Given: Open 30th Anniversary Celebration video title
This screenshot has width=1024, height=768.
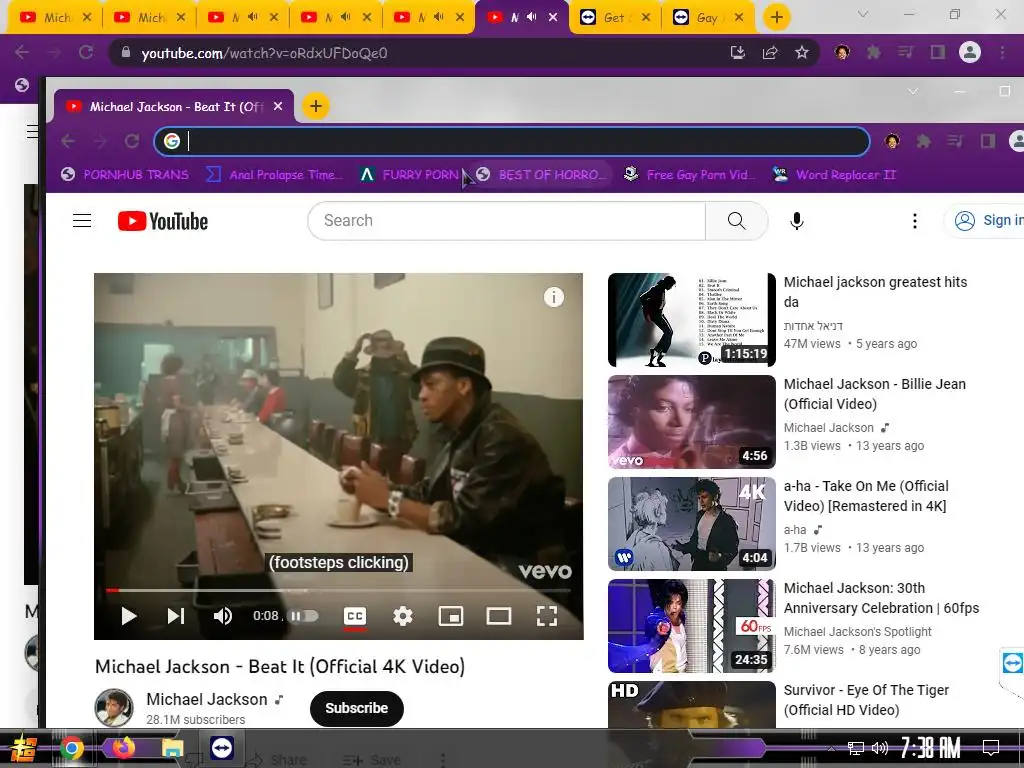Looking at the screenshot, I should click(x=881, y=598).
